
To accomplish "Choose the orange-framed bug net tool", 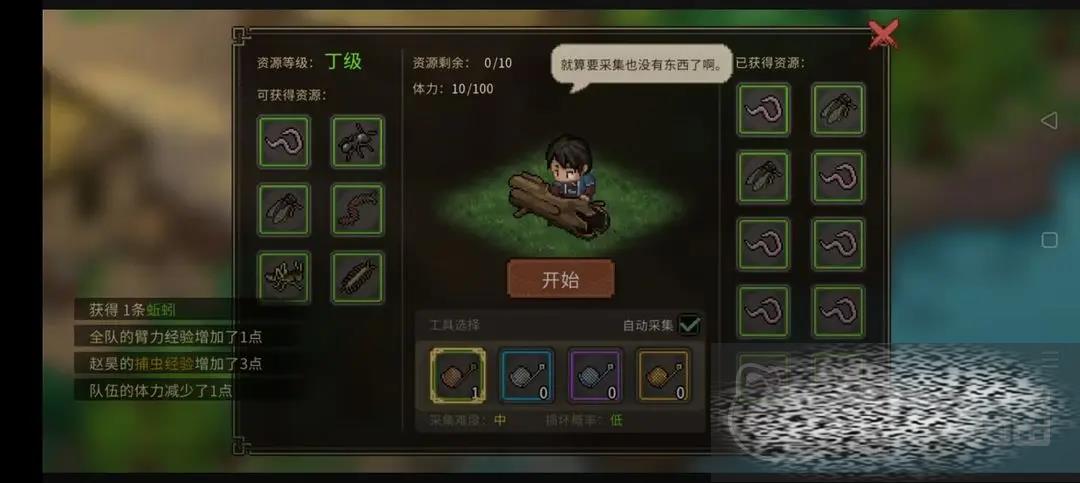I will (663, 376).
